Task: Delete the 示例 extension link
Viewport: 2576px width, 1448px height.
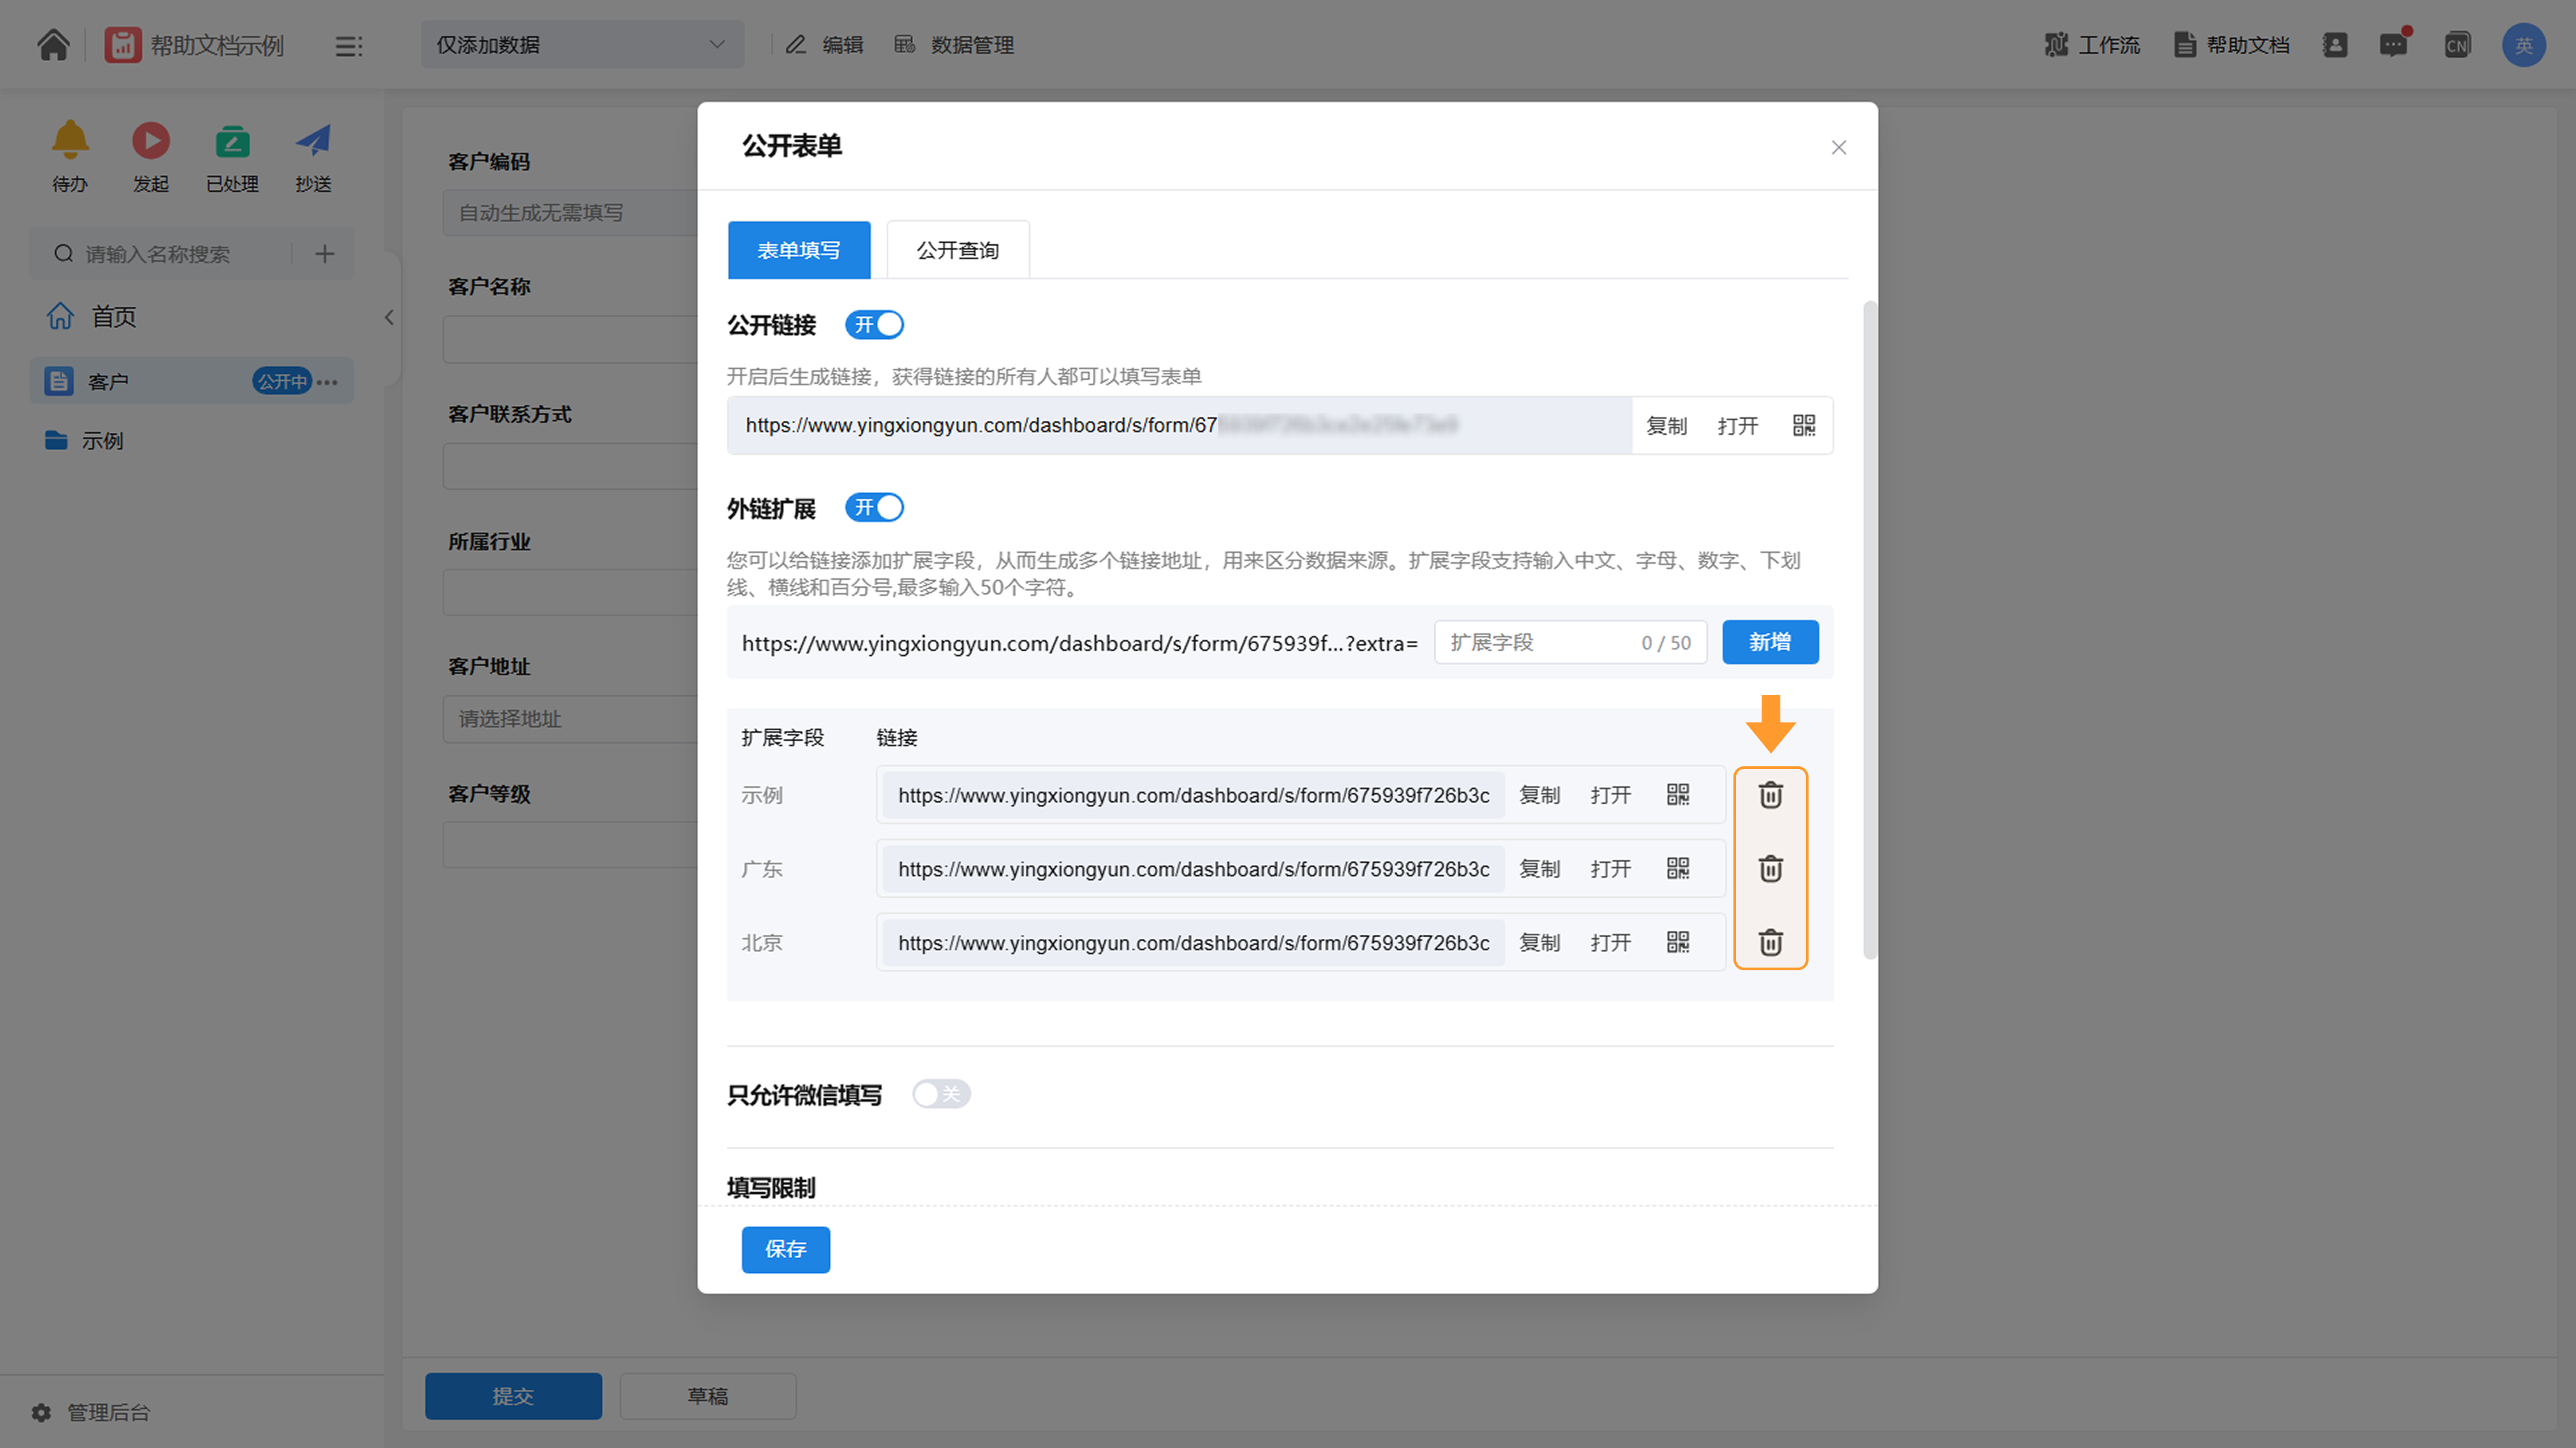Action: [1771, 795]
